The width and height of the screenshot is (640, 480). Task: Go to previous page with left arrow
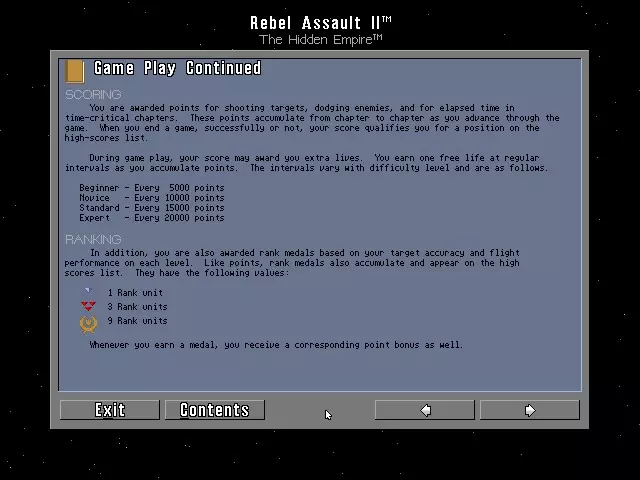point(424,409)
